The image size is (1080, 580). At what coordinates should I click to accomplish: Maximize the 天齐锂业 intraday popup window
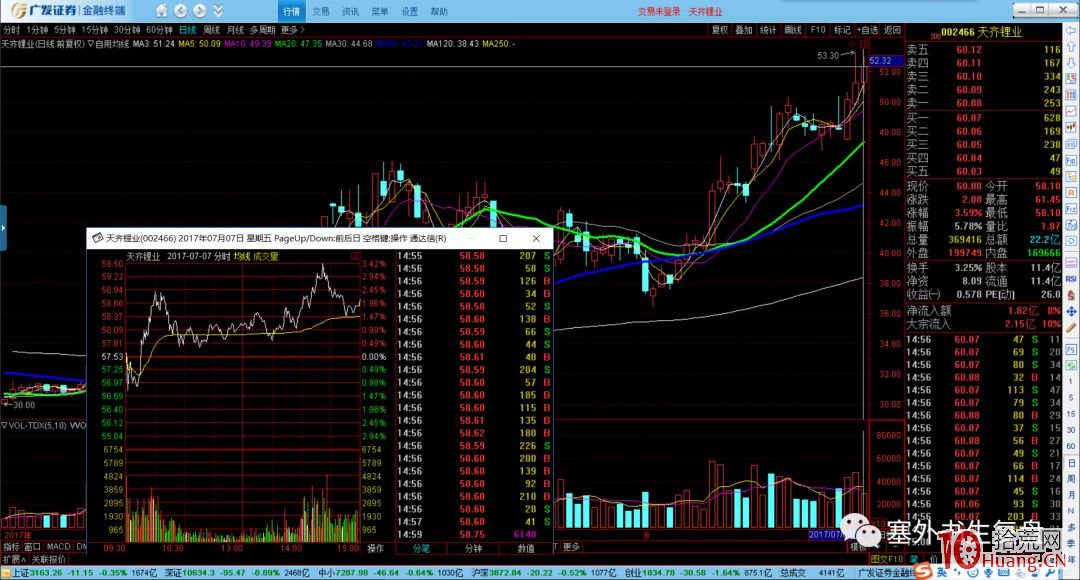(503, 238)
